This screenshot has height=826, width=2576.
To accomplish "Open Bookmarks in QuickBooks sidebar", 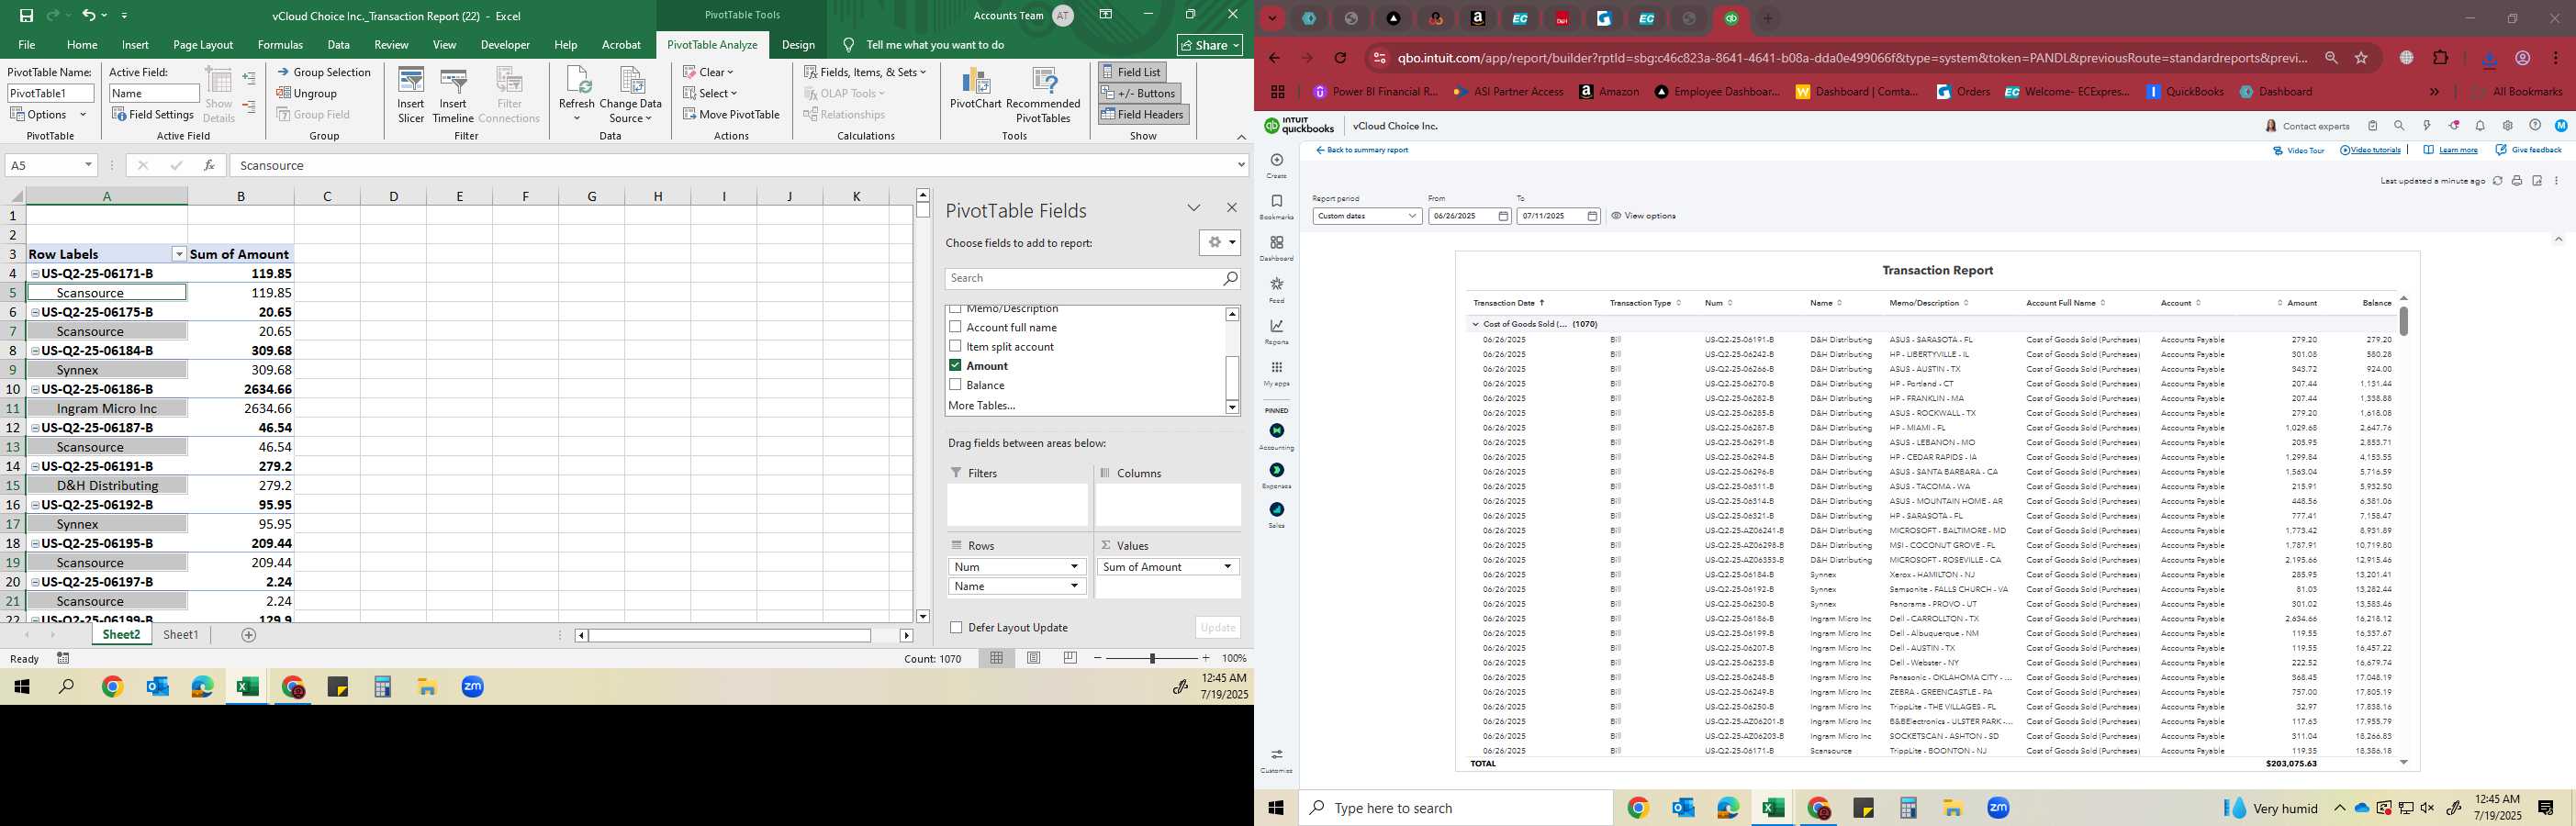I will click(x=1276, y=207).
